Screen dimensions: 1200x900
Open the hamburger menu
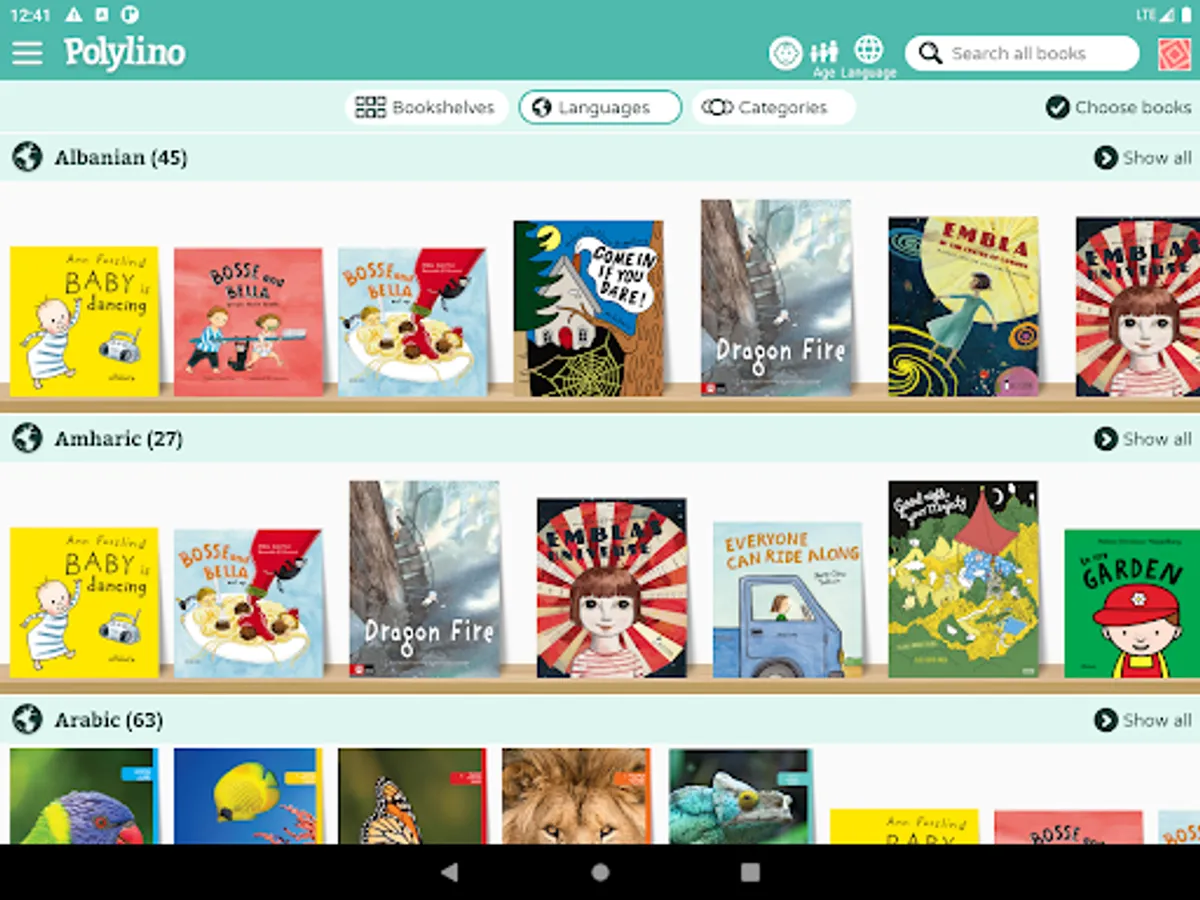point(27,53)
